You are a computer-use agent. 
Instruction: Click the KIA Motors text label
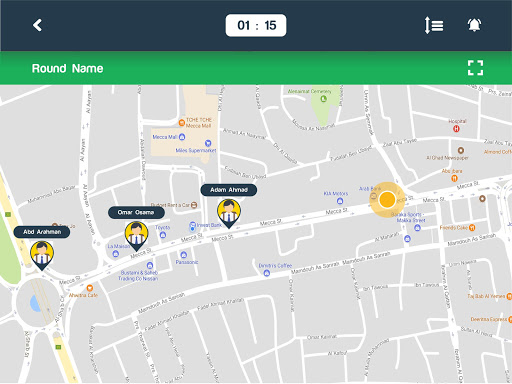click(336, 194)
